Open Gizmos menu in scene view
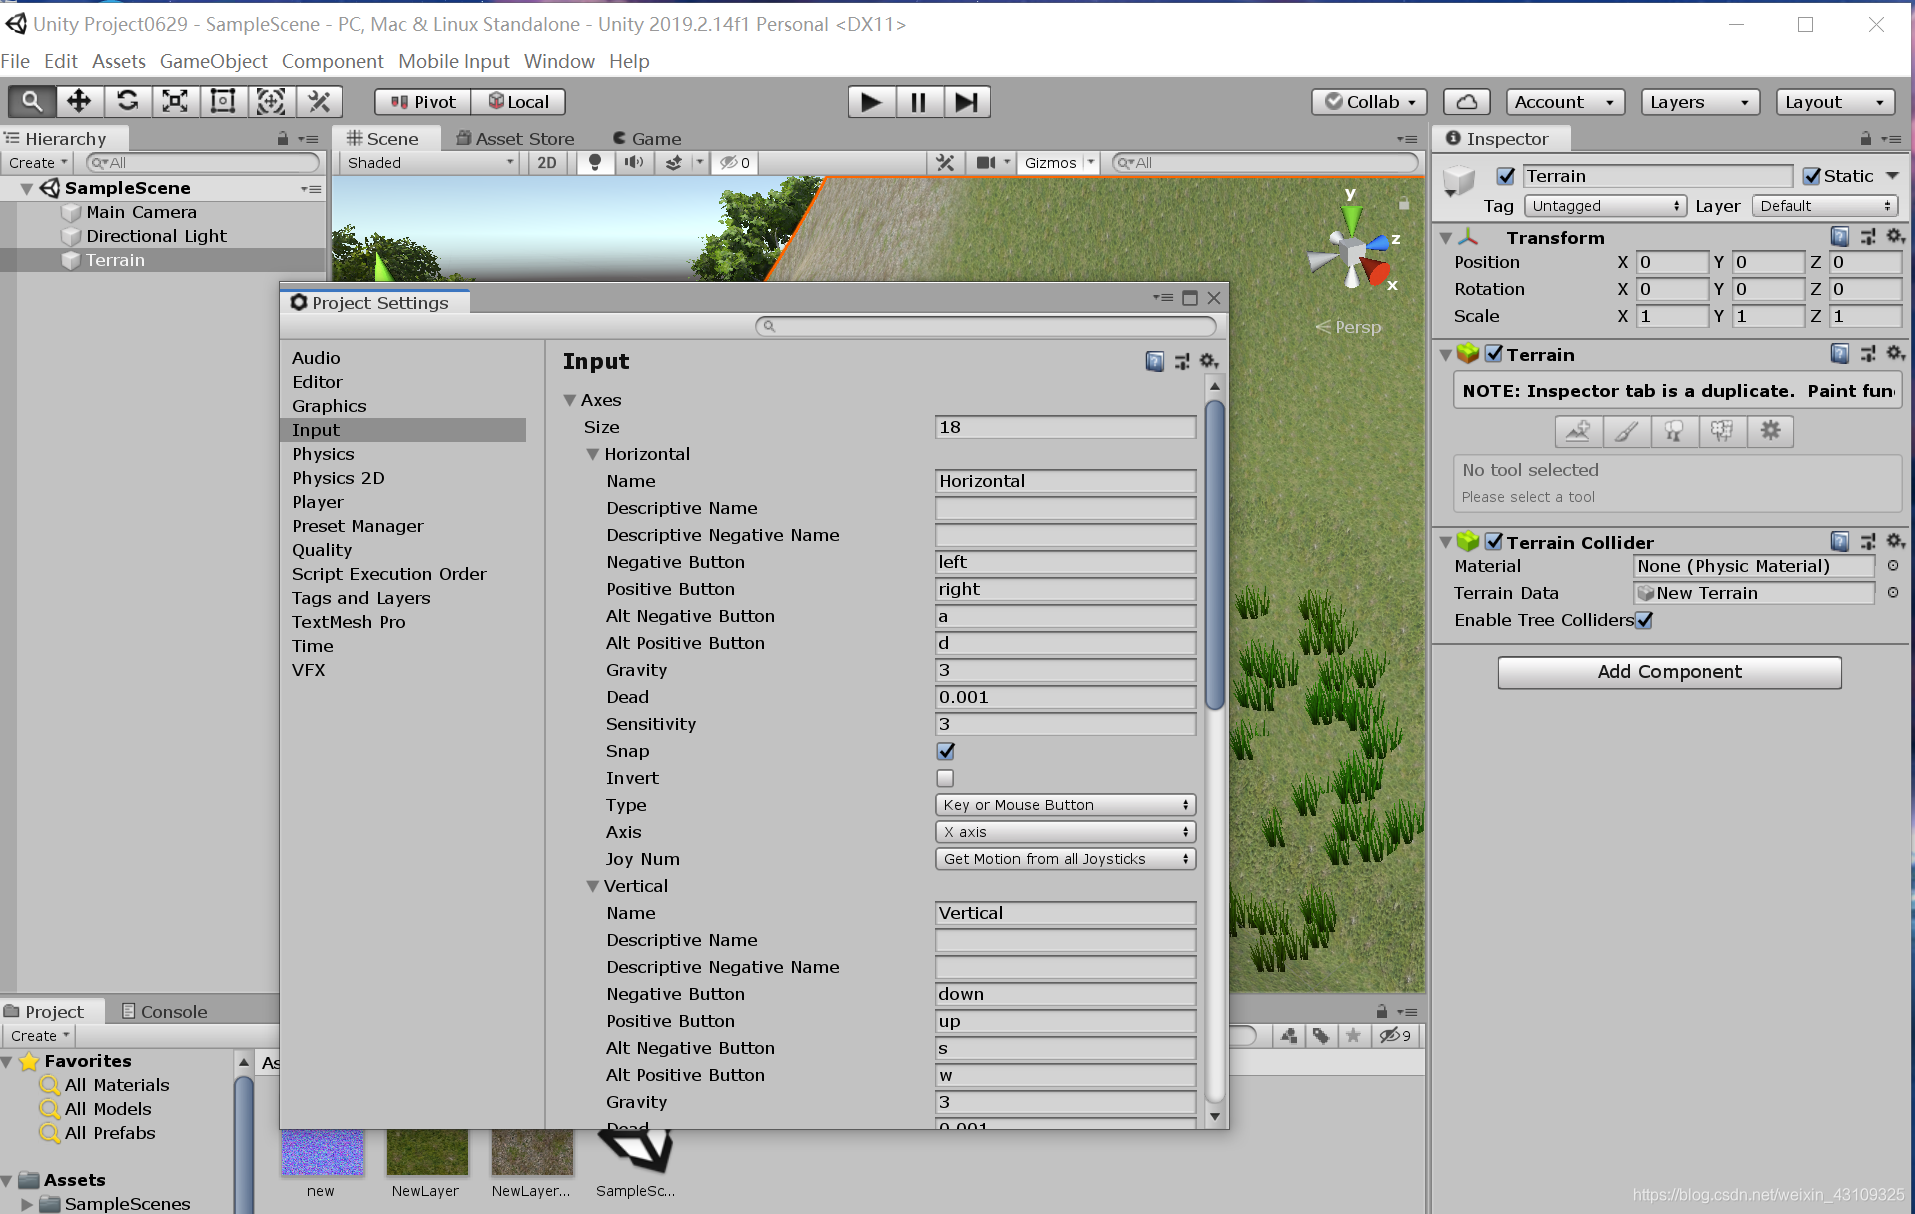This screenshot has width=1915, height=1214. tap(1058, 163)
